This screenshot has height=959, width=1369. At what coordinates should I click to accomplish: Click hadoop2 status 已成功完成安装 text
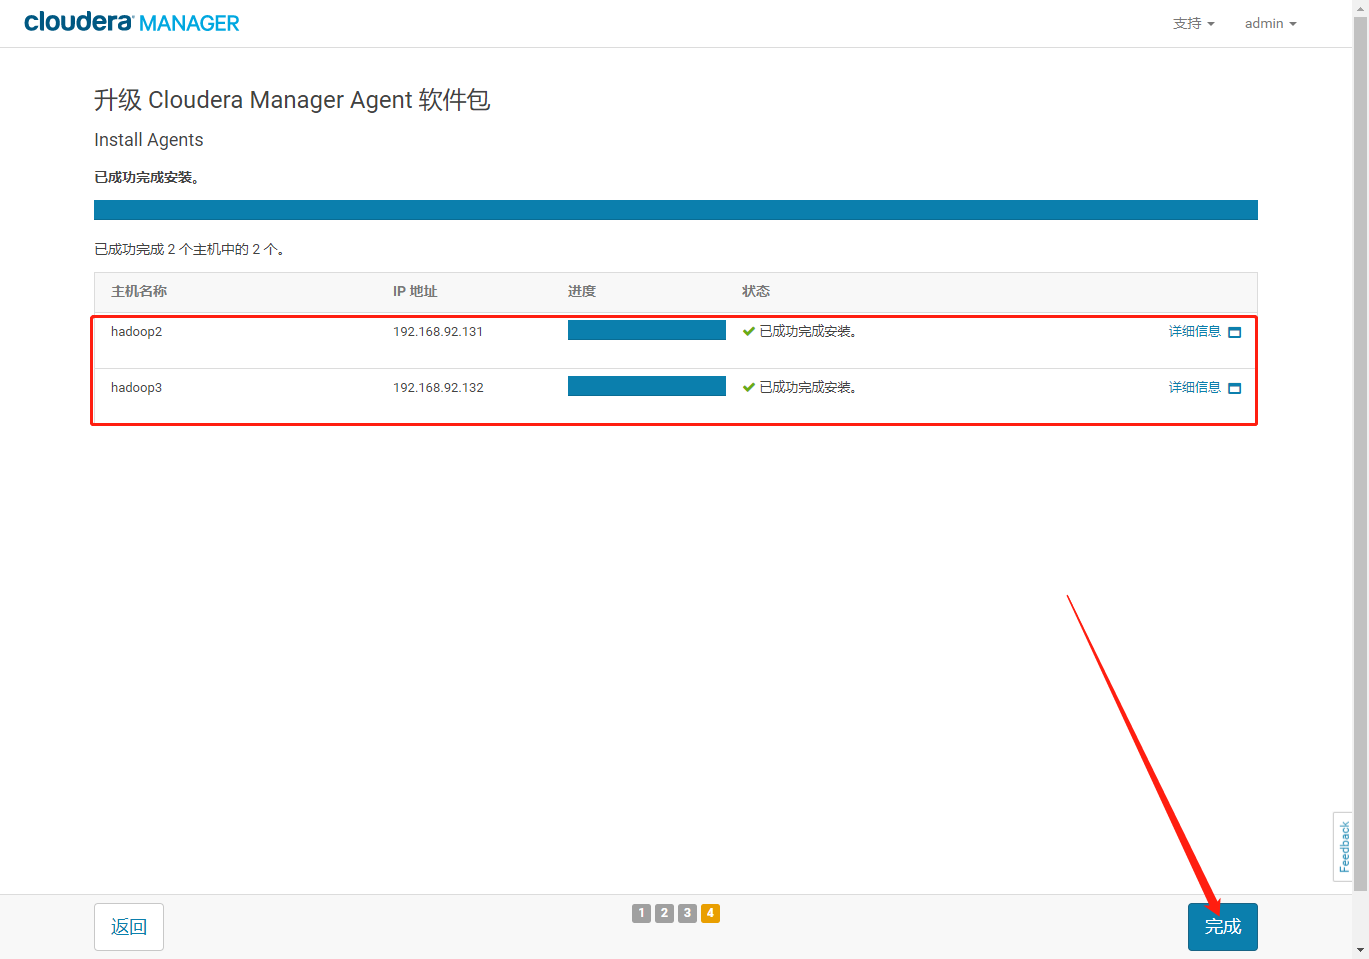(808, 331)
